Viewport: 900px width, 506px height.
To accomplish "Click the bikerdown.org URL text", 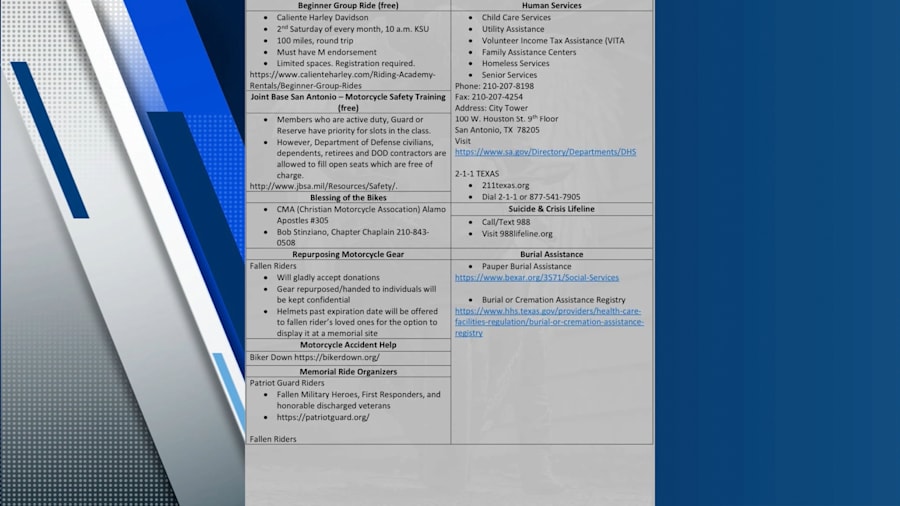I will (x=337, y=357).
